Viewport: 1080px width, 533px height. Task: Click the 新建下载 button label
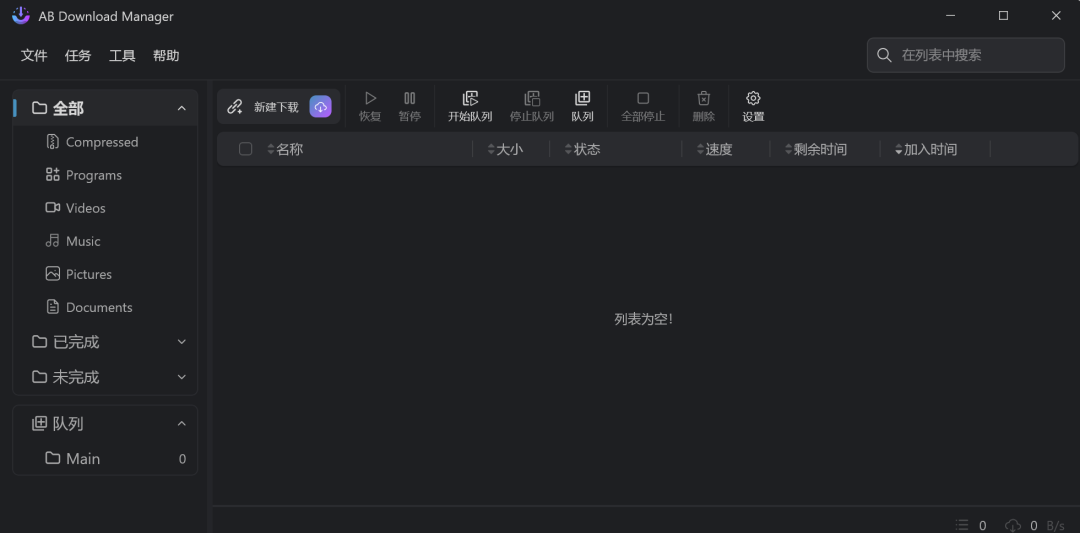click(276, 107)
